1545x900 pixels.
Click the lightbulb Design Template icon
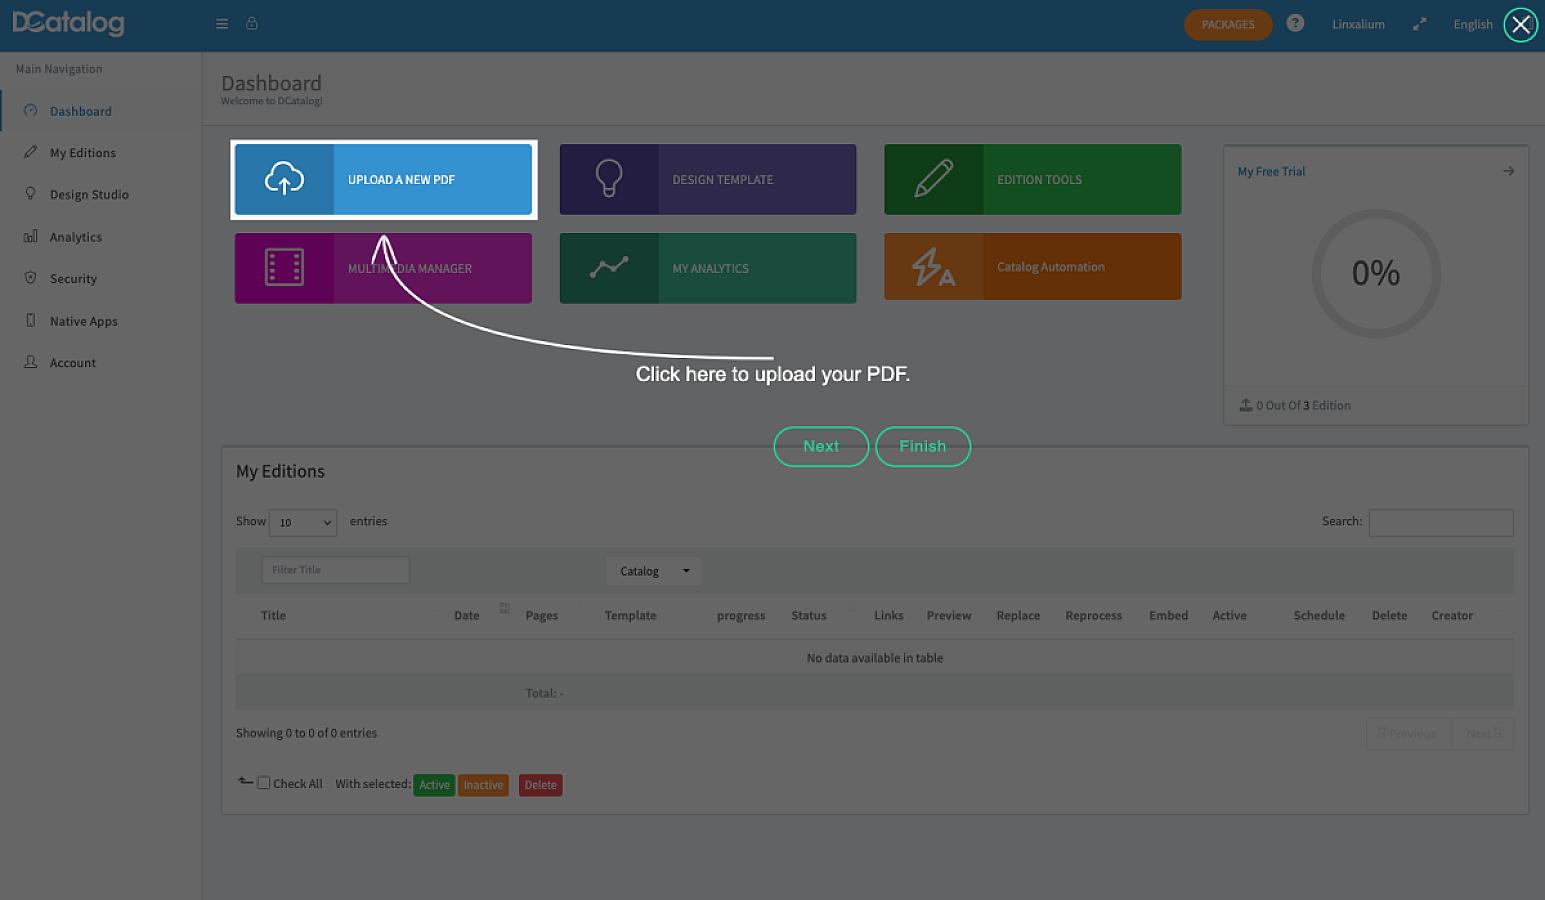point(609,179)
